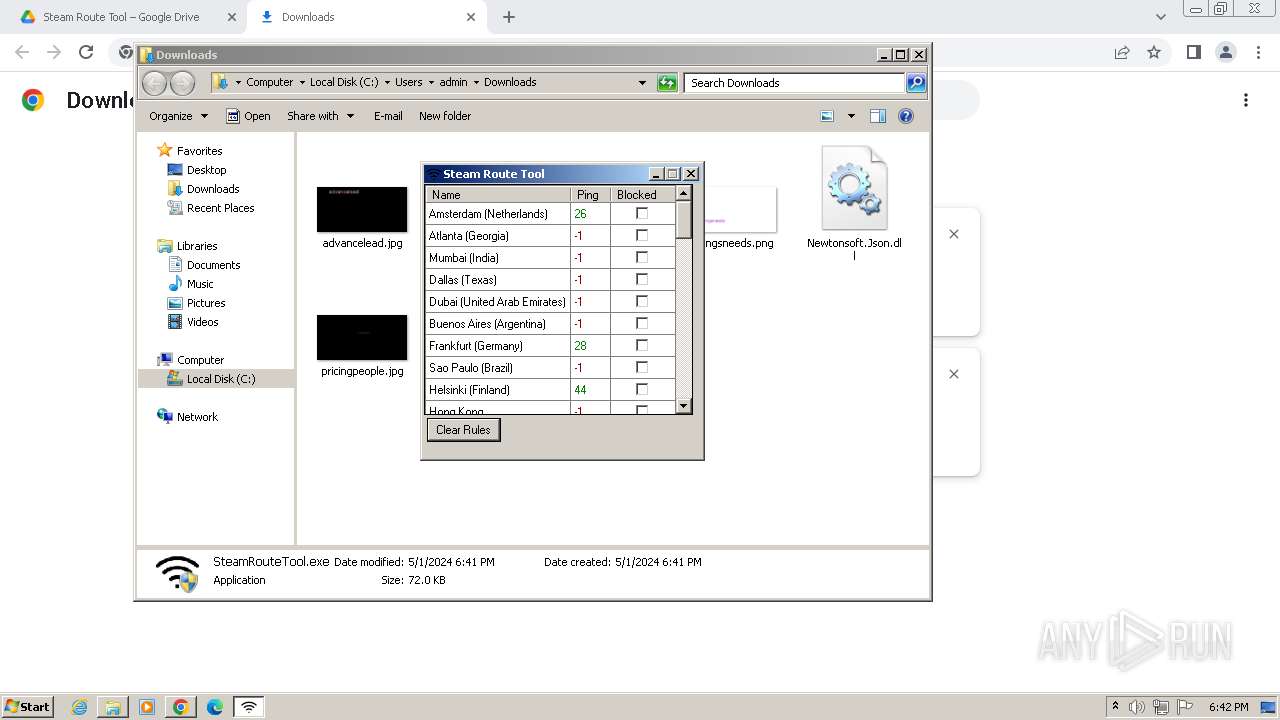Viewport: 1280px width, 720px height.
Task: Select Network in navigation pane
Action: coord(197,417)
